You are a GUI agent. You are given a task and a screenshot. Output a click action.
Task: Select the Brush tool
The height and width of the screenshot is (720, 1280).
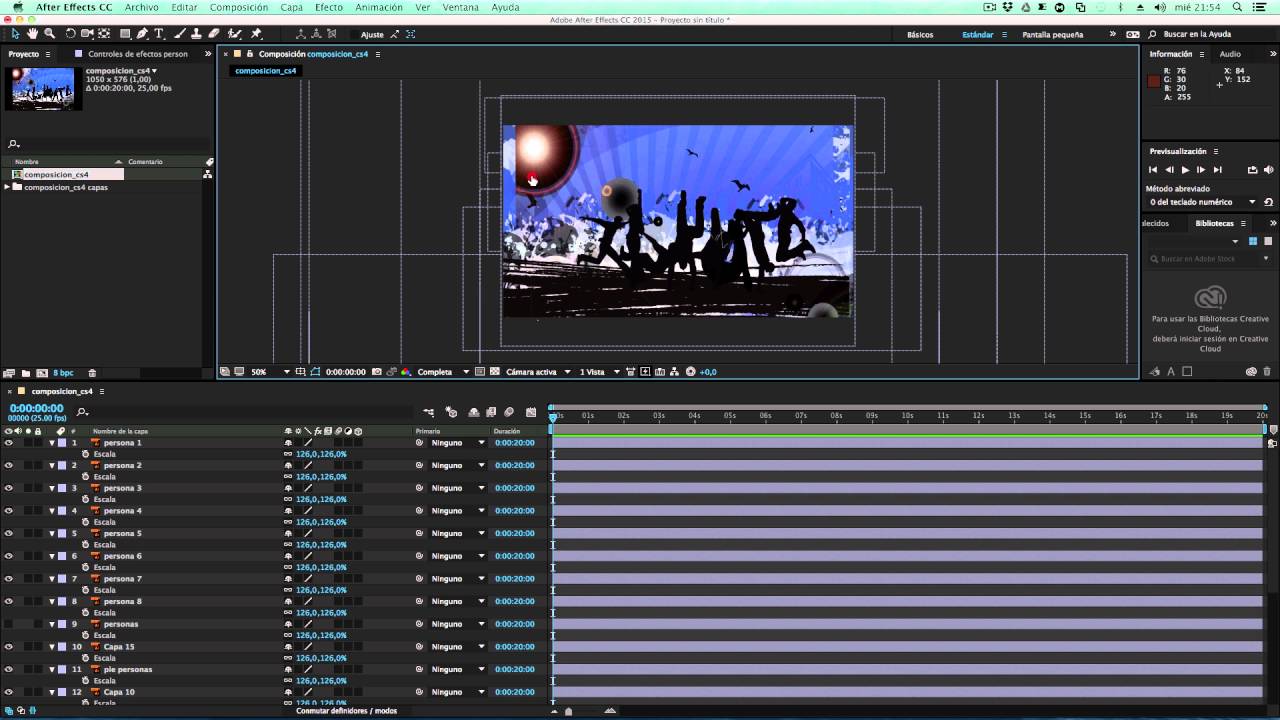click(x=179, y=34)
